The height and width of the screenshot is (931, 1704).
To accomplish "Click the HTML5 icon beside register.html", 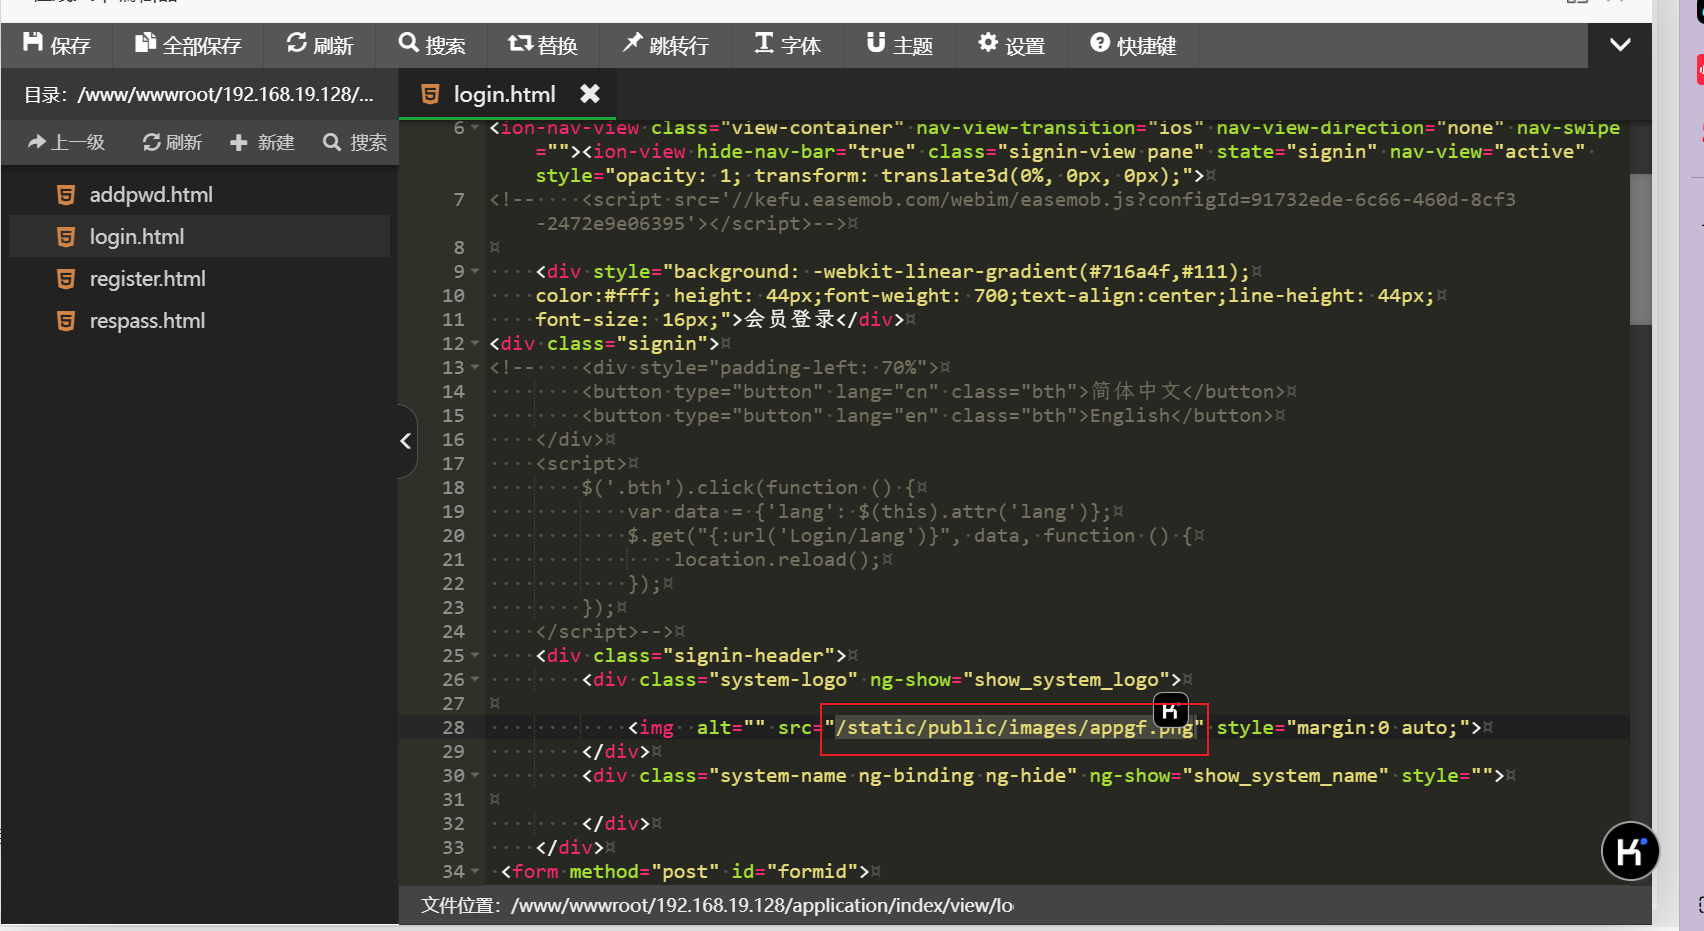I will pos(66,279).
